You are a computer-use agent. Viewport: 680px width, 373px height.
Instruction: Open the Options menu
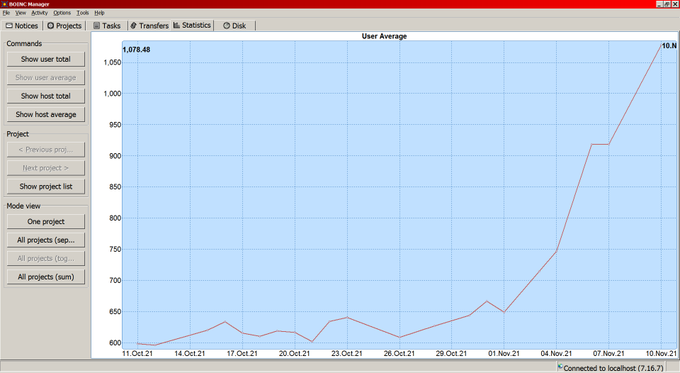pyautogui.click(x=62, y=13)
